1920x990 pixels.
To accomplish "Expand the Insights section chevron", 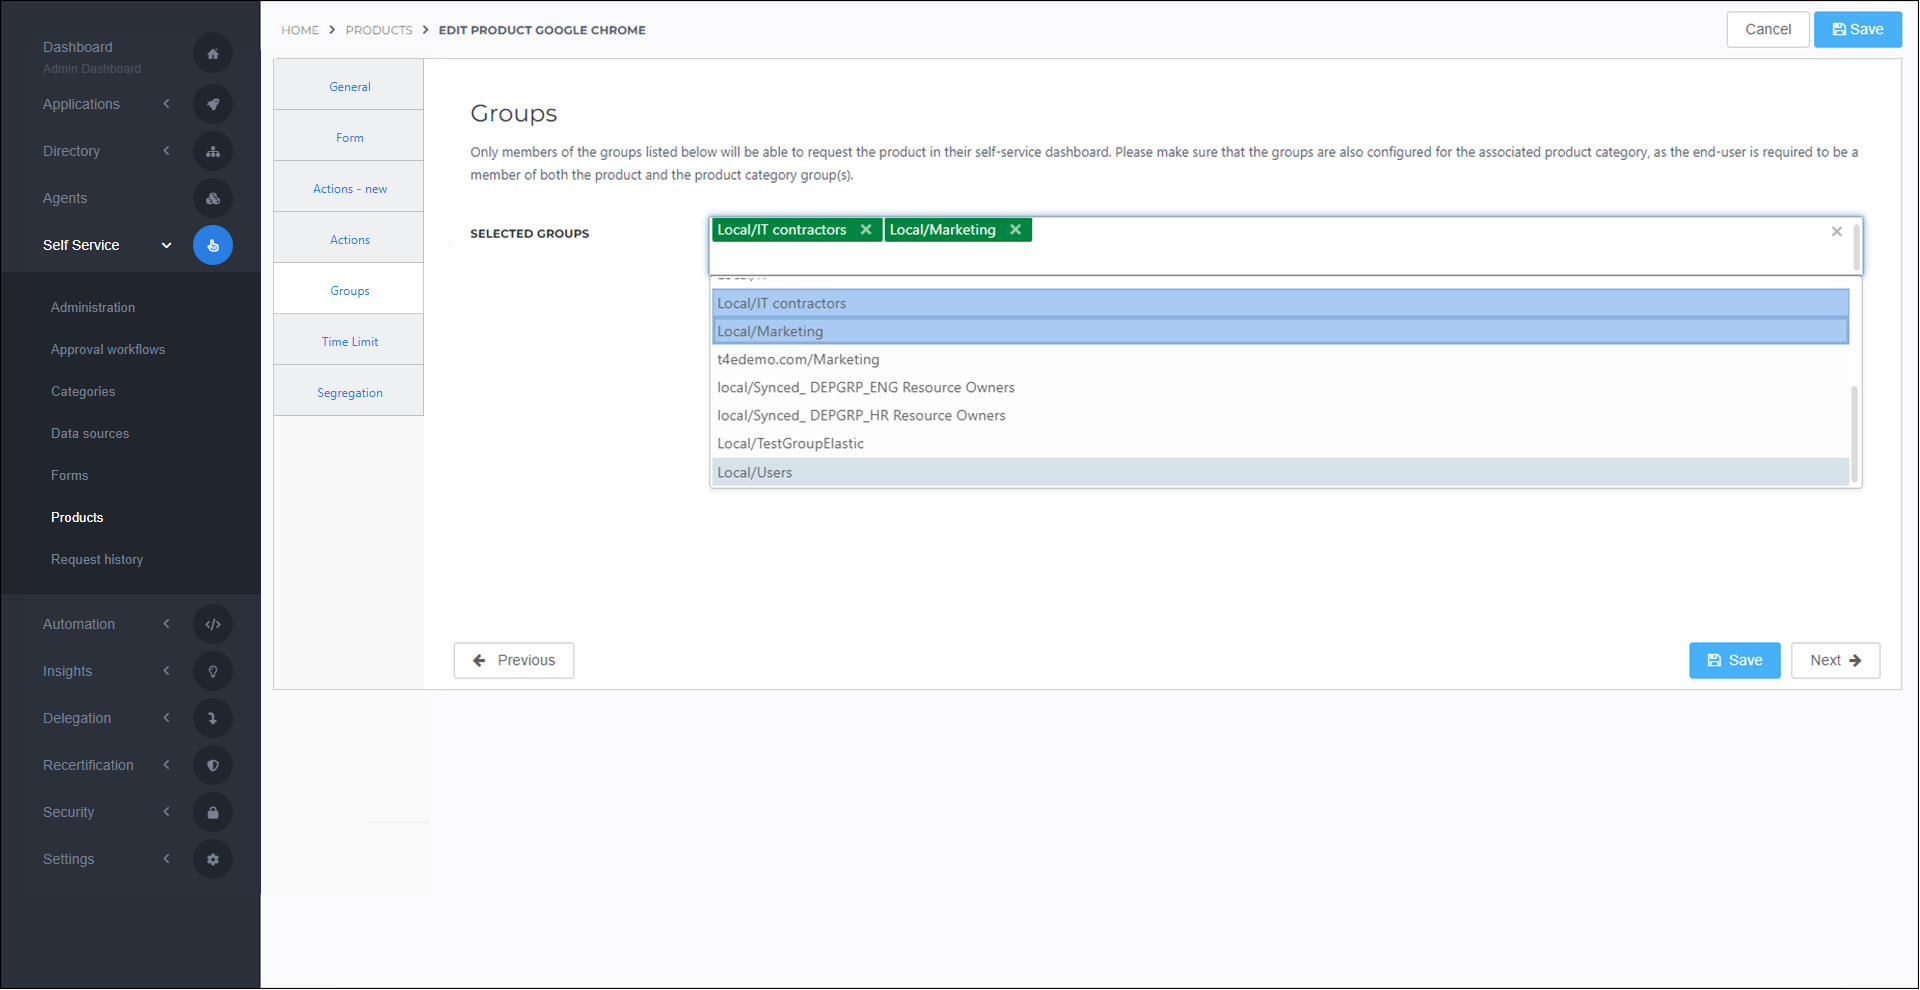I will [166, 671].
